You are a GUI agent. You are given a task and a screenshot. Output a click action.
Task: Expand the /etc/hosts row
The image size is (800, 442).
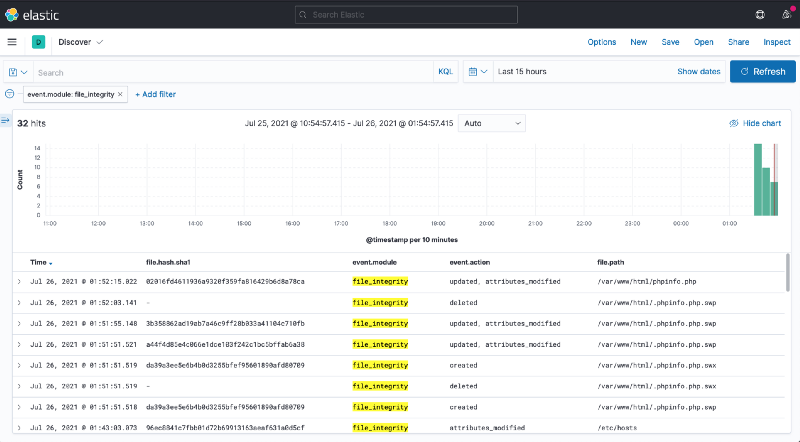point(19,428)
